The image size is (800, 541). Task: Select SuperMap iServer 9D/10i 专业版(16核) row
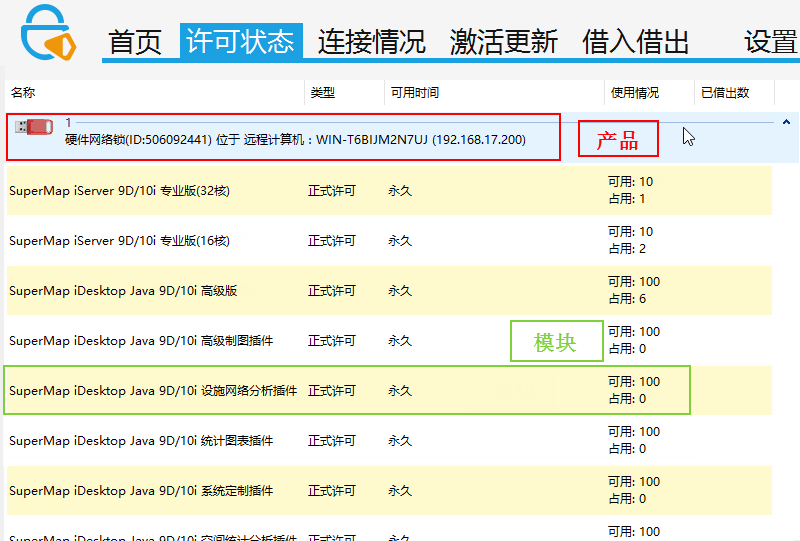389,240
